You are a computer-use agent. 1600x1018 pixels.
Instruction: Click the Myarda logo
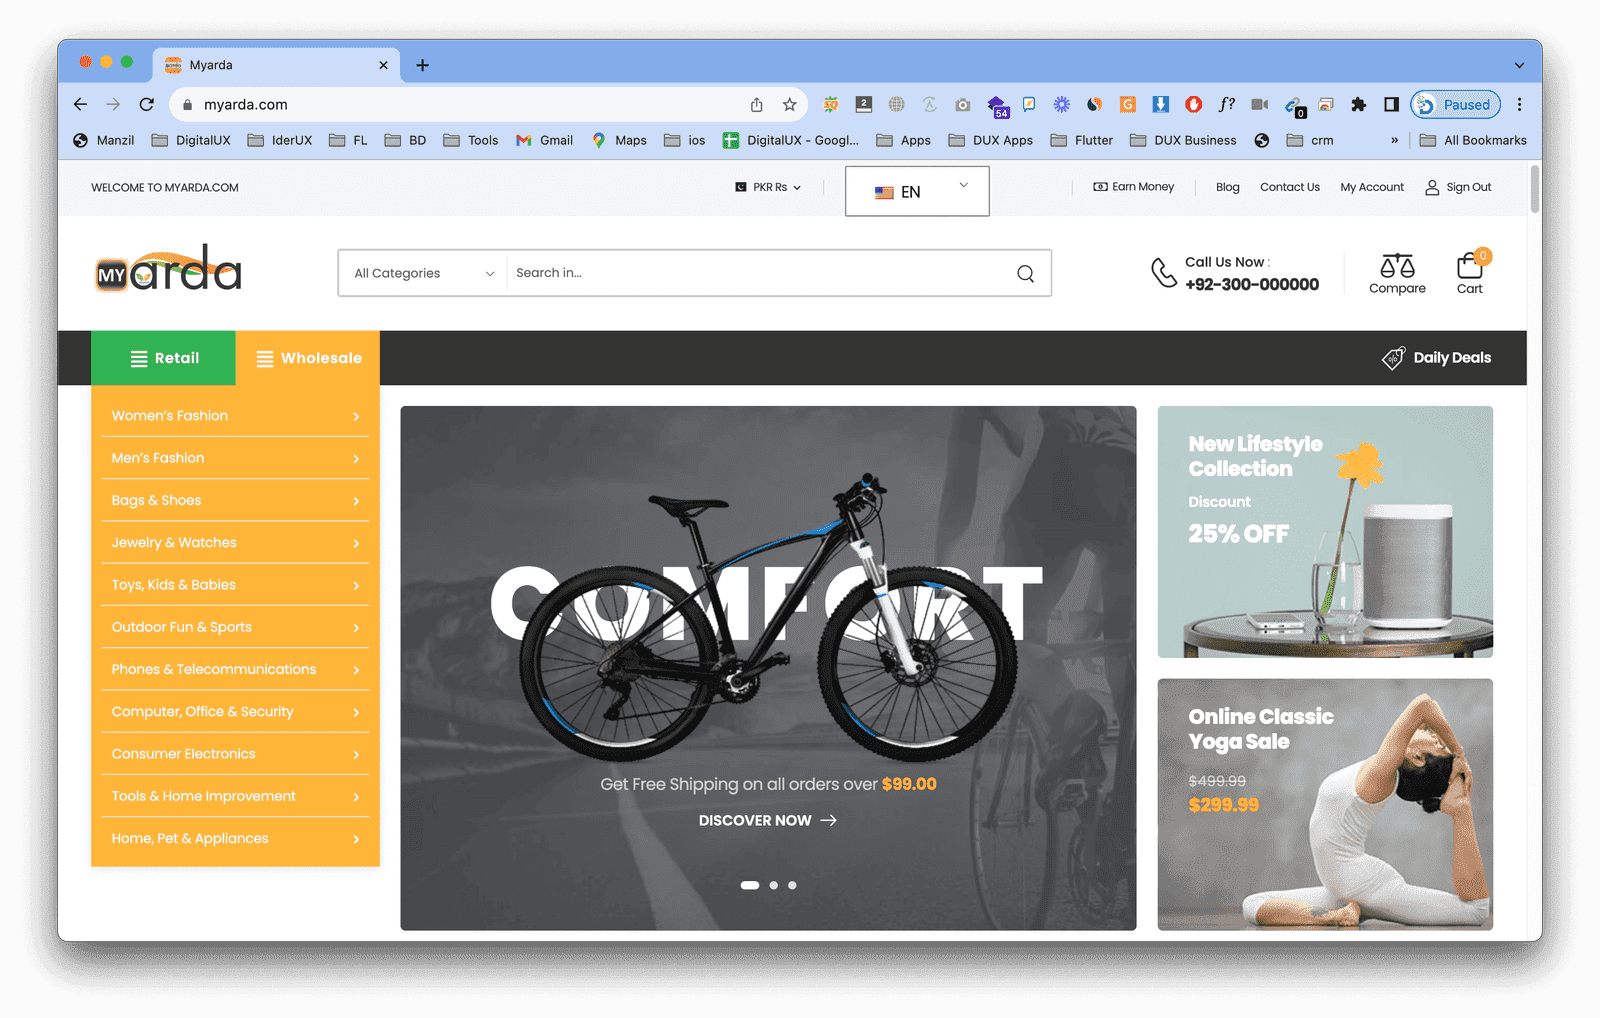pyautogui.click(x=168, y=268)
